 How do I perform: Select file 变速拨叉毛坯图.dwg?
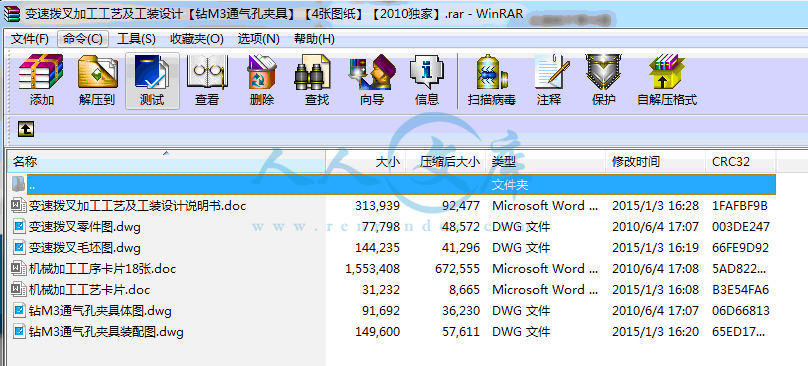pos(85,248)
